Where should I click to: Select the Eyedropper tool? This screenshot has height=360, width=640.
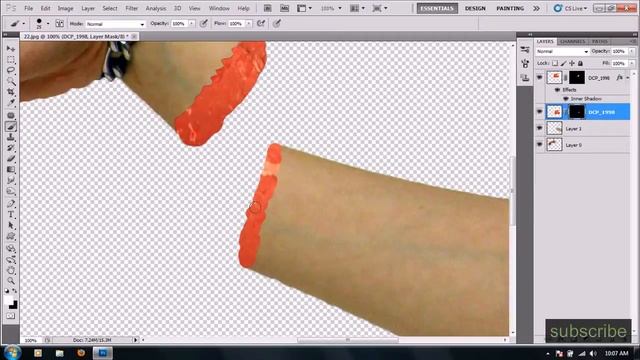11,103
